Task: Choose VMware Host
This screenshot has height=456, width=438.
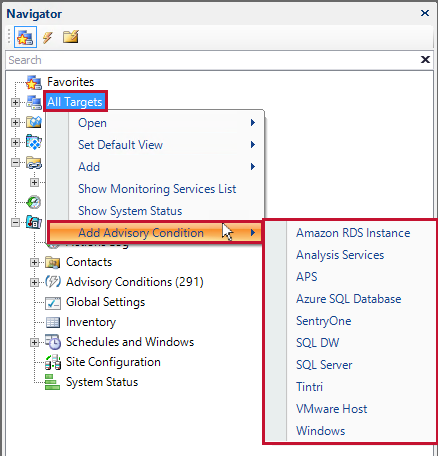Action: click(332, 409)
